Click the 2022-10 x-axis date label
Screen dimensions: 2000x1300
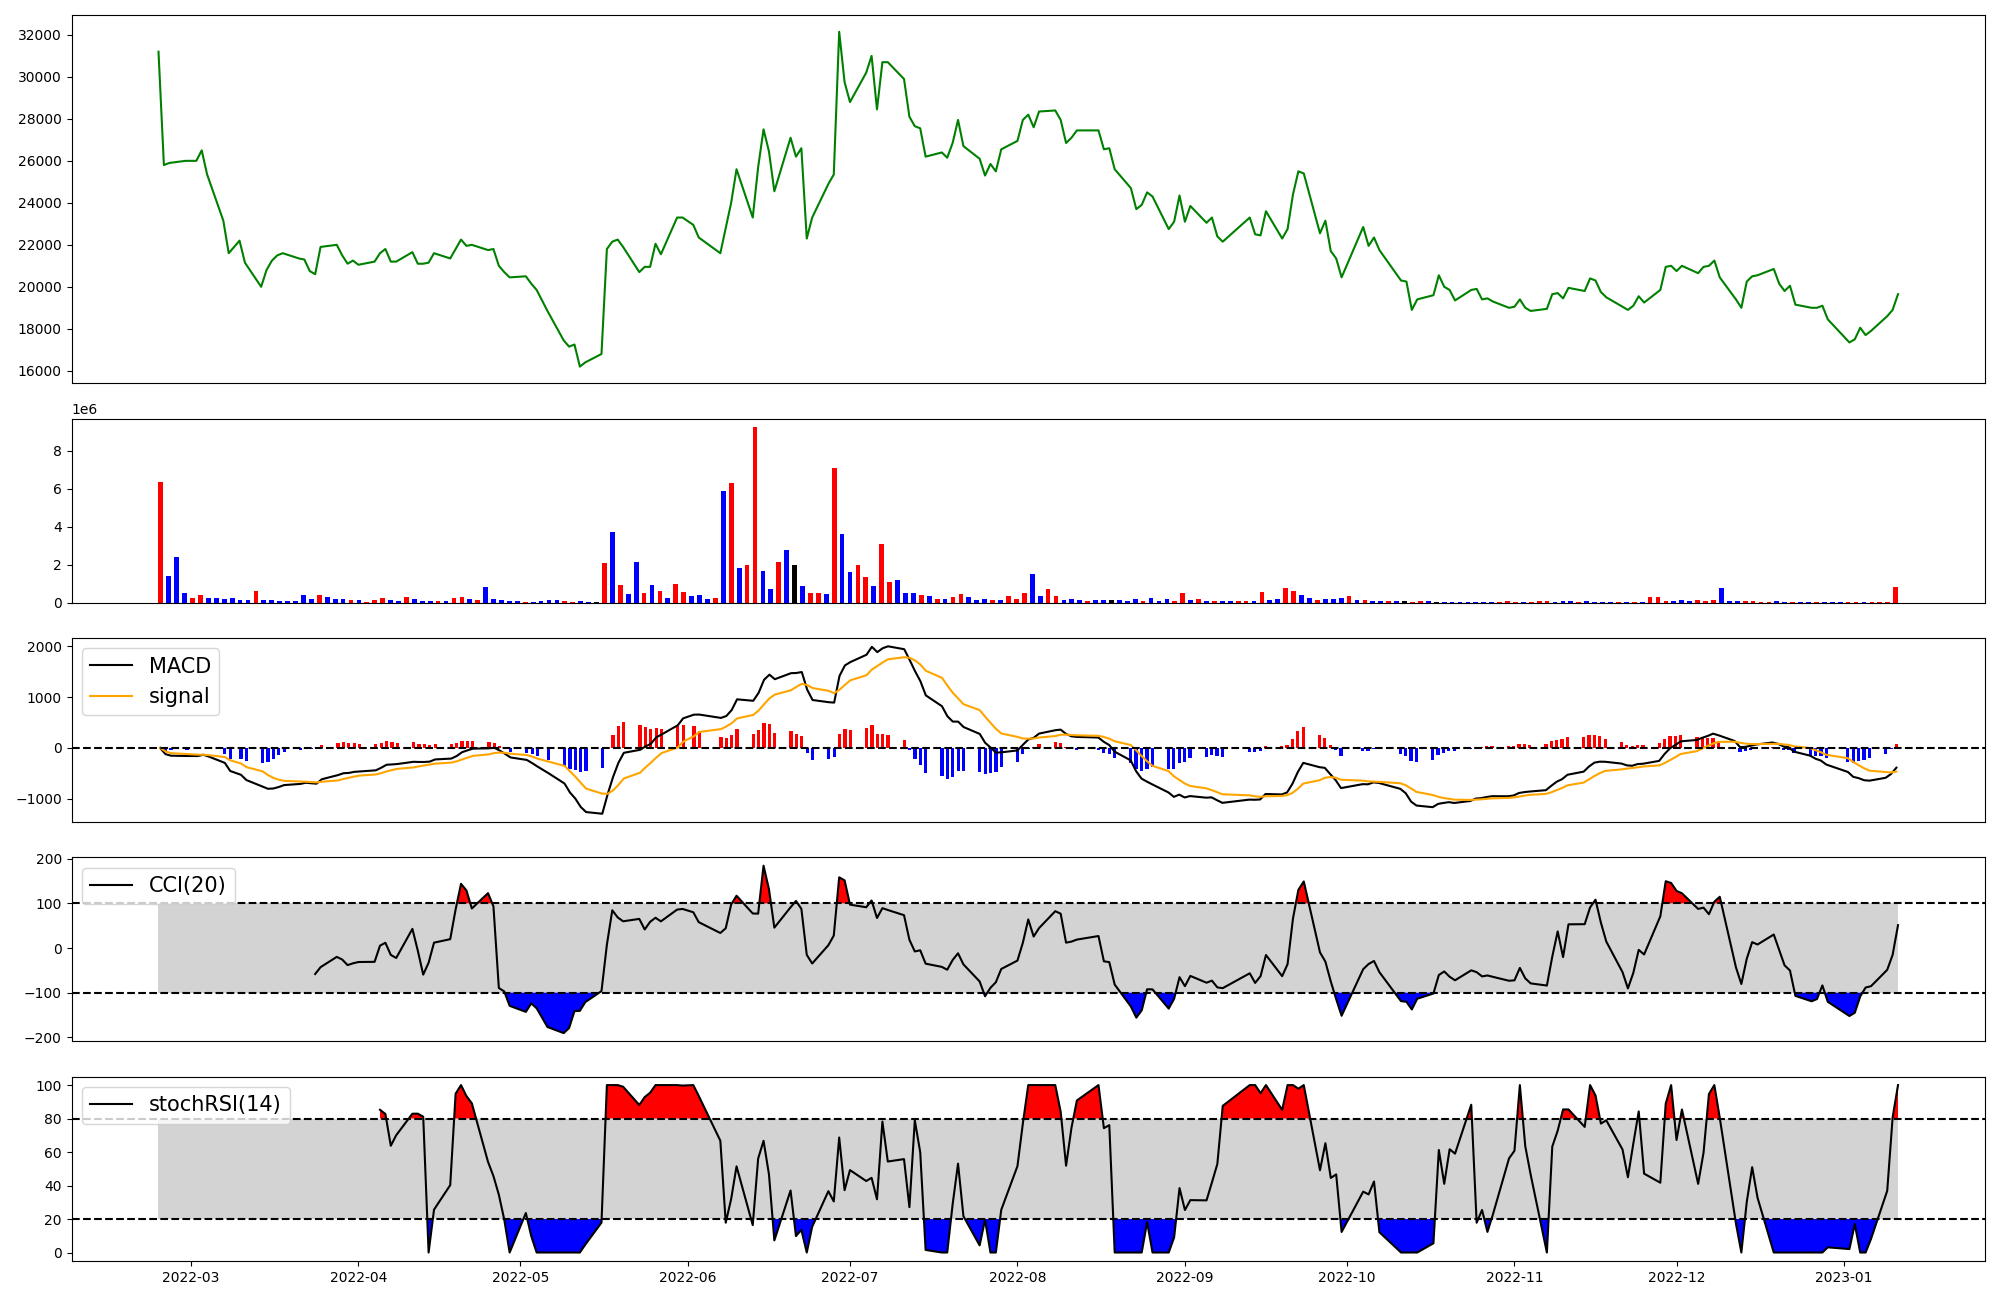[x=1347, y=1277]
